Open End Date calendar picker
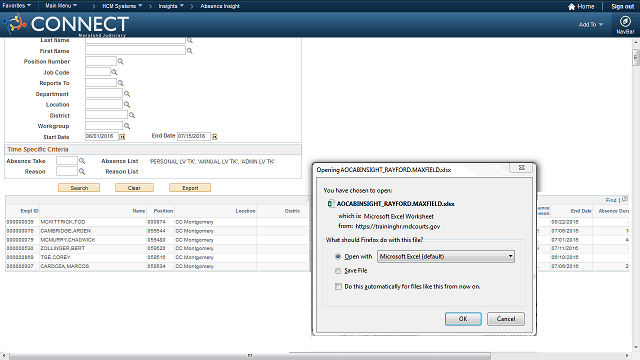Screen dimensions: 640x360 (x=215, y=136)
